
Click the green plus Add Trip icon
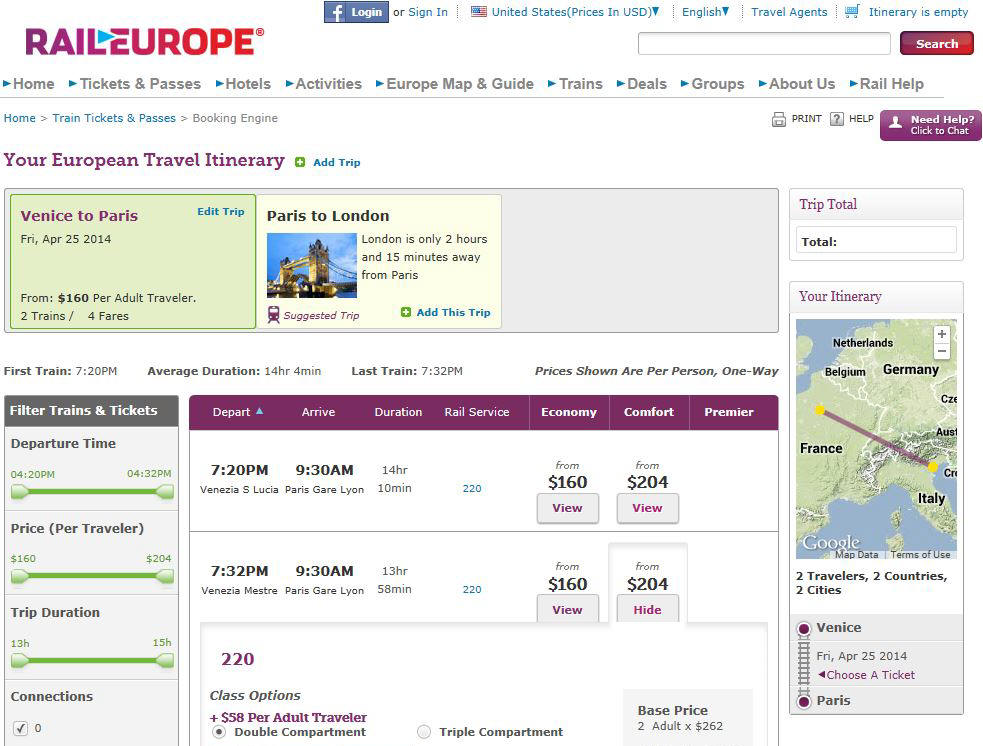tap(300, 162)
